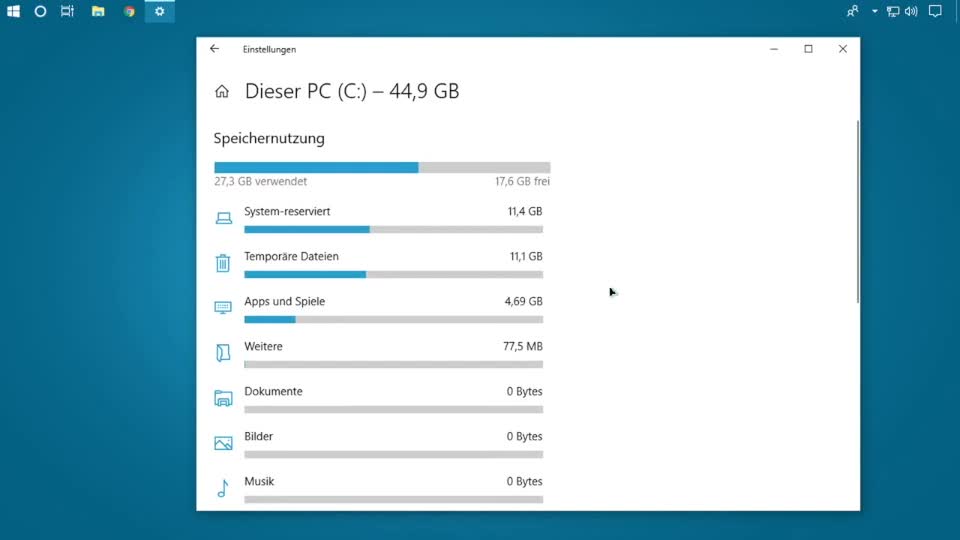The image size is (960, 540).
Task: Click the Apps und Spiele usage bar
Action: tap(394, 320)
